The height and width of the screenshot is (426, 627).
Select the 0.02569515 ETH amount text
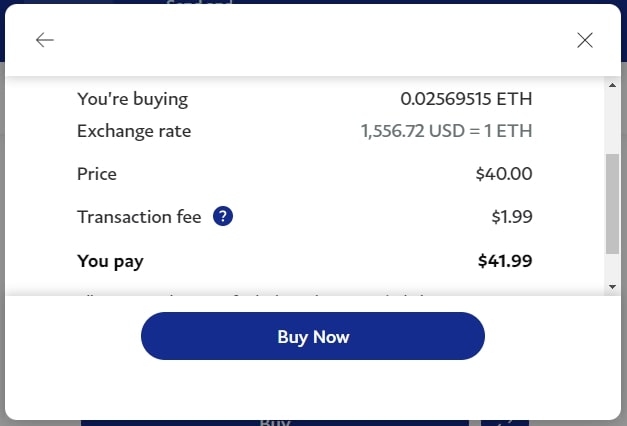point(466,99)
